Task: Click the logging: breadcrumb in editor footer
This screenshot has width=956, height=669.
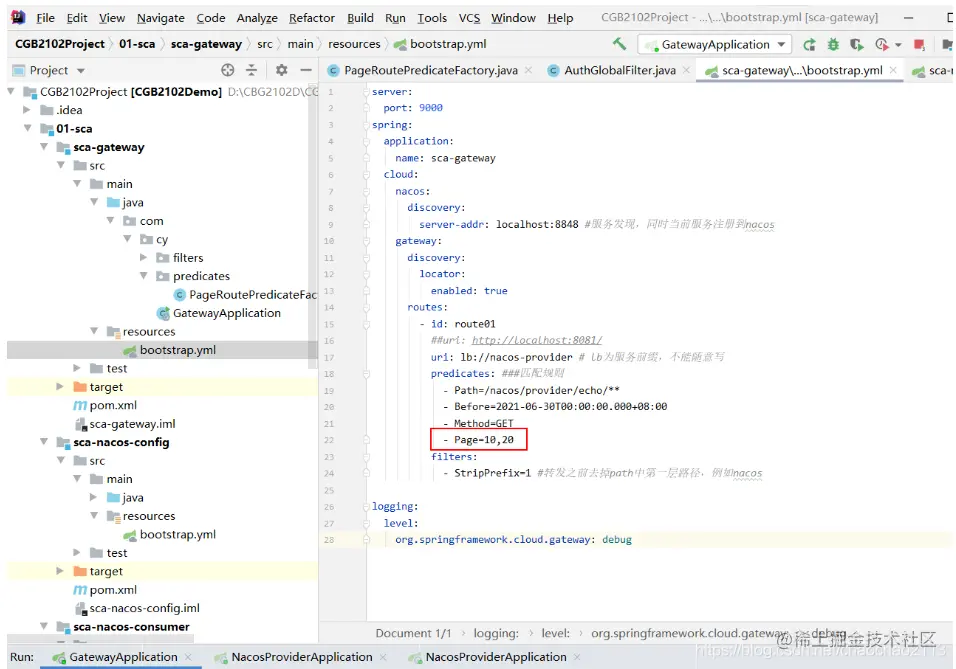Action: click(496, 633)
